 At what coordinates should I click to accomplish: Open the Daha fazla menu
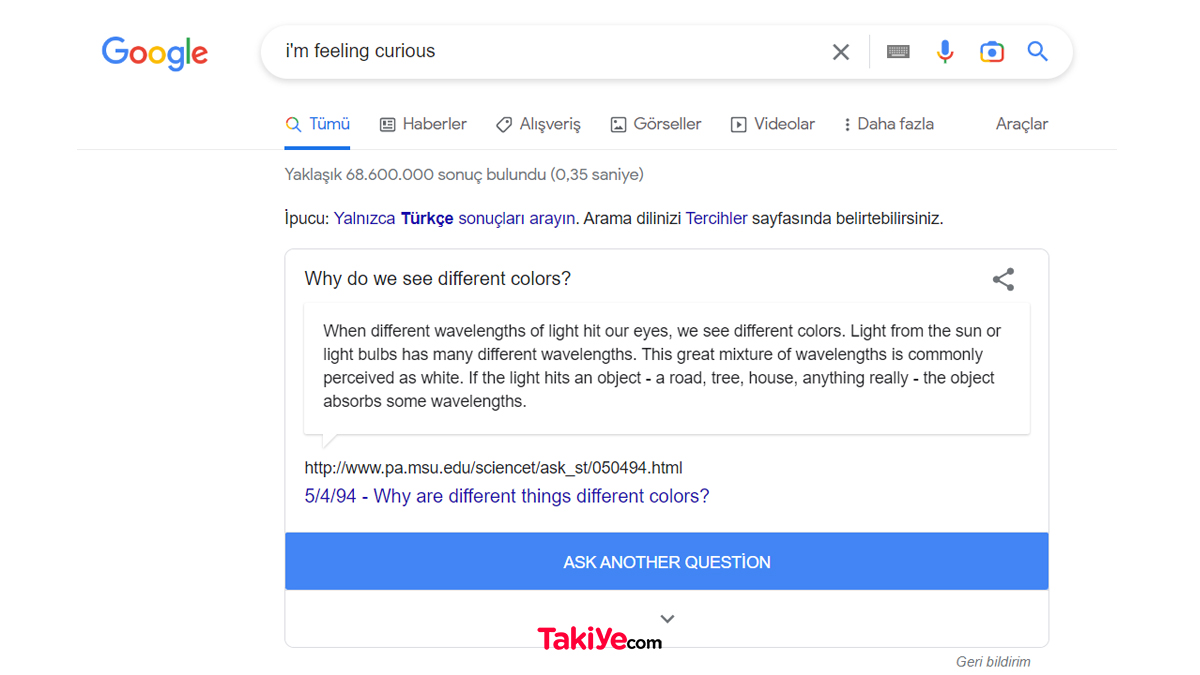pyautogui.click(x=888, y=124)
